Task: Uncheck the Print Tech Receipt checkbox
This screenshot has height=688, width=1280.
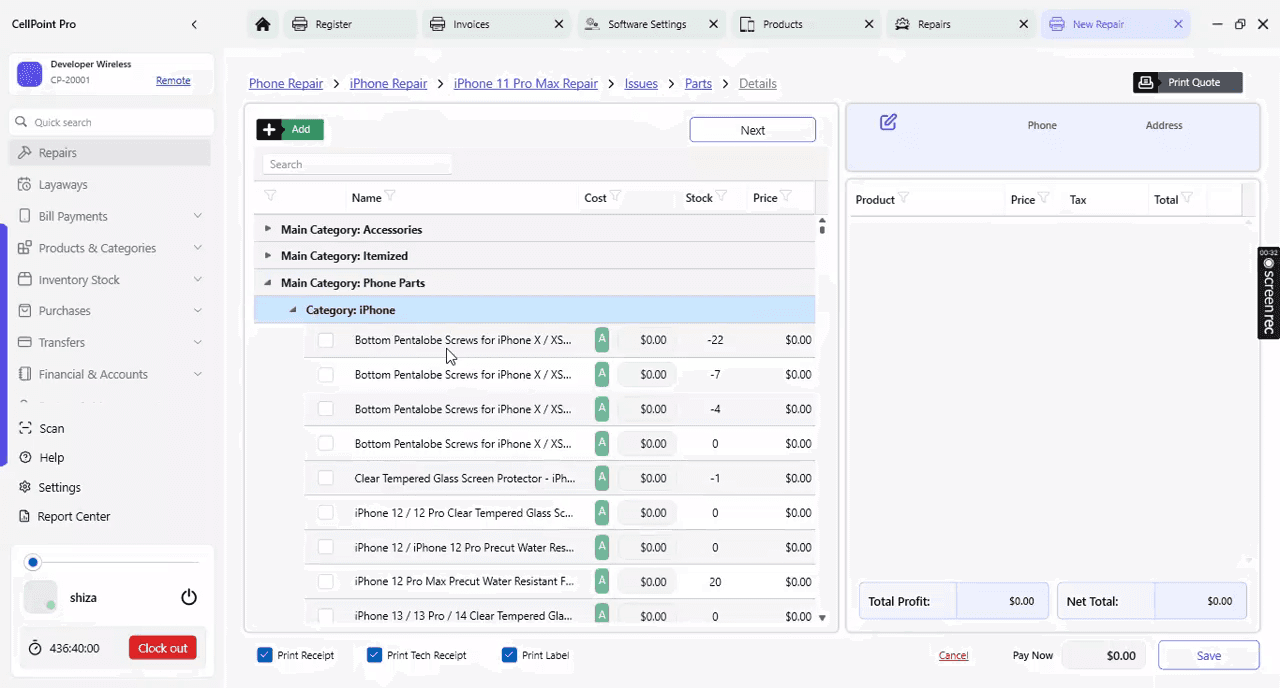Action: [x=375, y=655]
